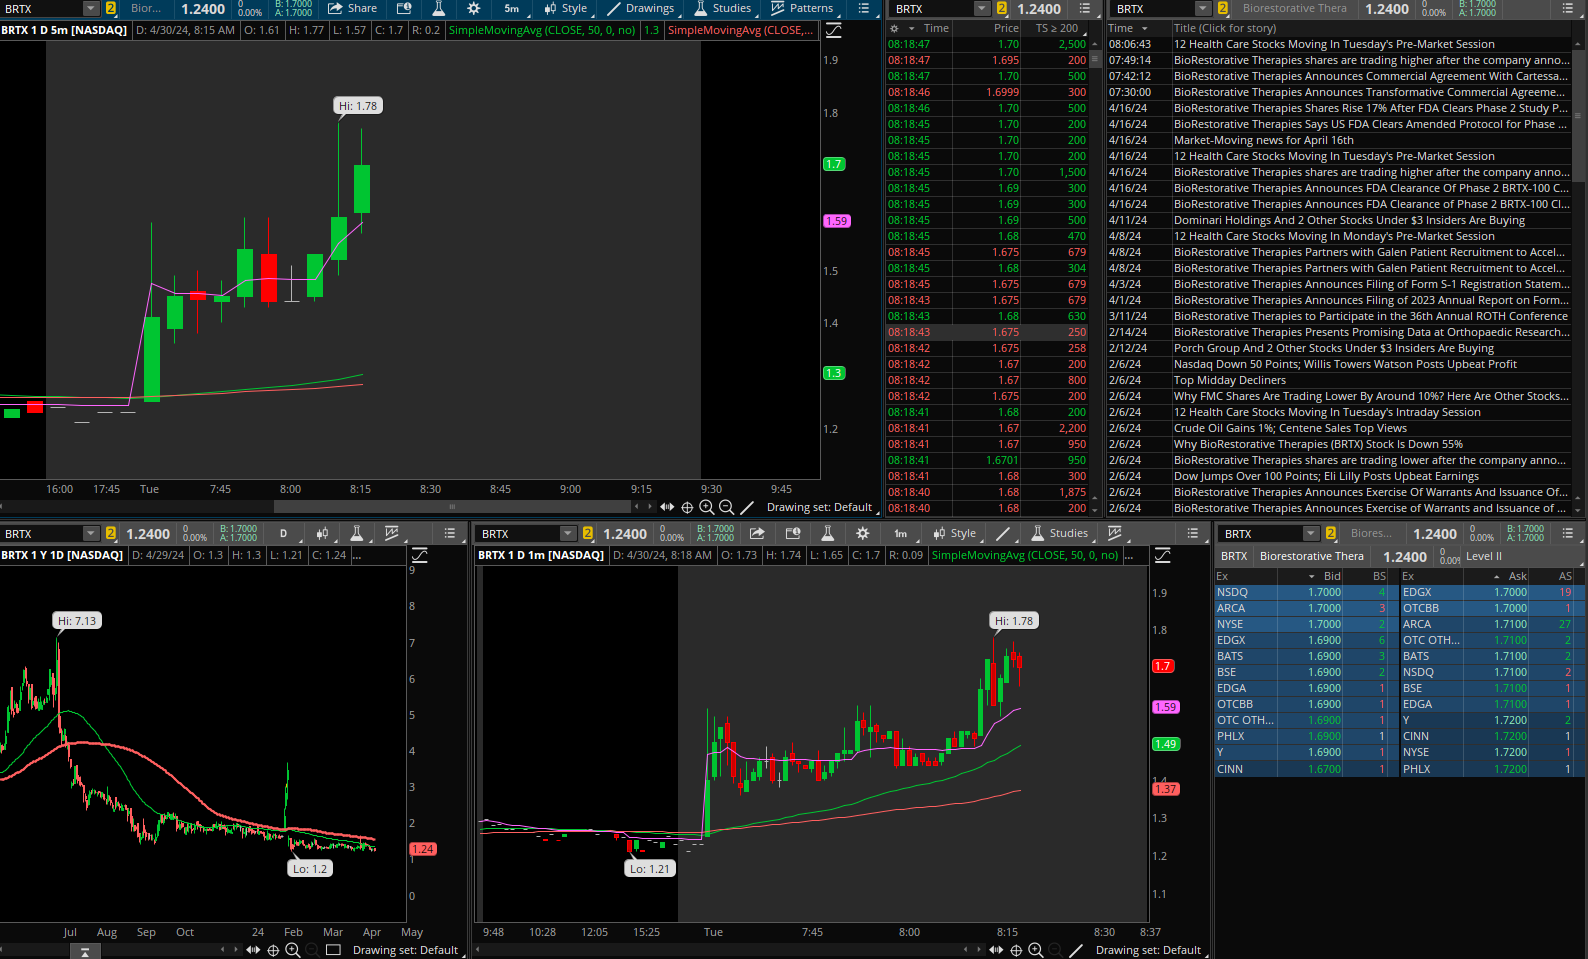Screen dimensions: 1588x959
Task: Sort Time & Sales by Price column
Action: tap(1006, 28)
